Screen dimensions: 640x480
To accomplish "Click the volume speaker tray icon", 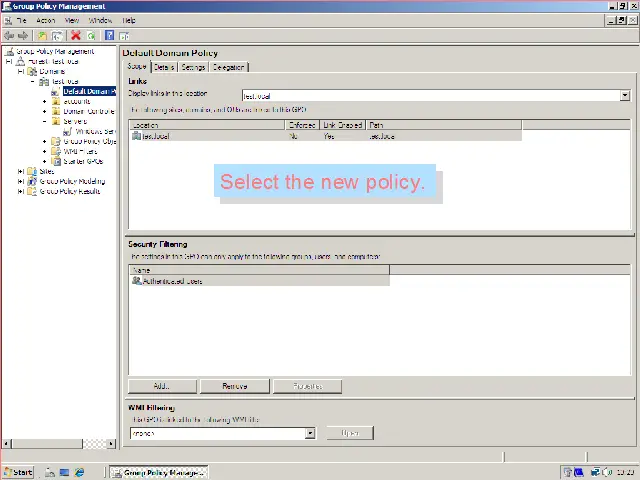I will tap(606, 472).
